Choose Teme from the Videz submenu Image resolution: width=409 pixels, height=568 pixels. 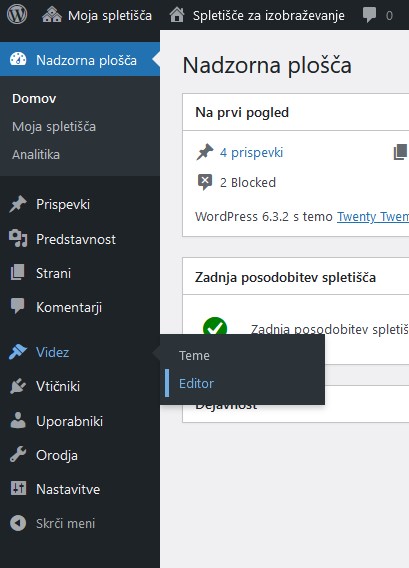point(194,355)
